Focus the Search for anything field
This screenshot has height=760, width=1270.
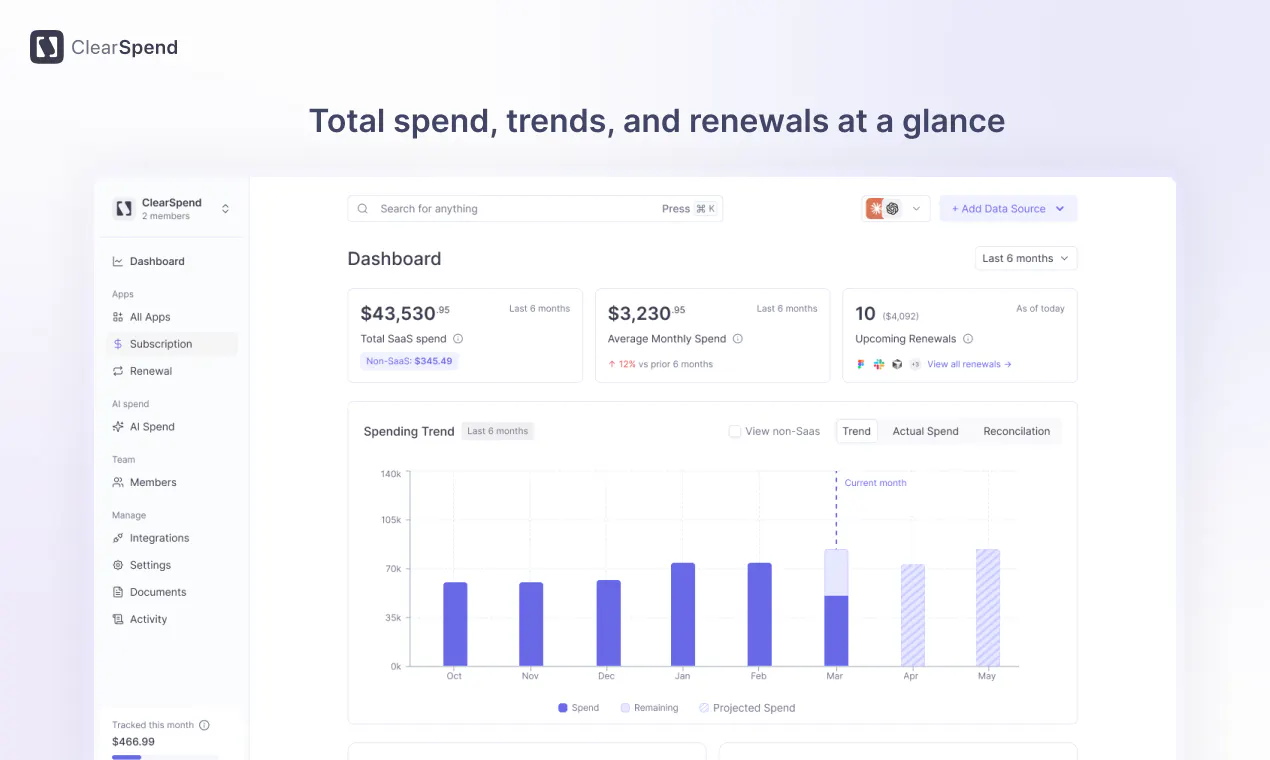tap(535, 209)
